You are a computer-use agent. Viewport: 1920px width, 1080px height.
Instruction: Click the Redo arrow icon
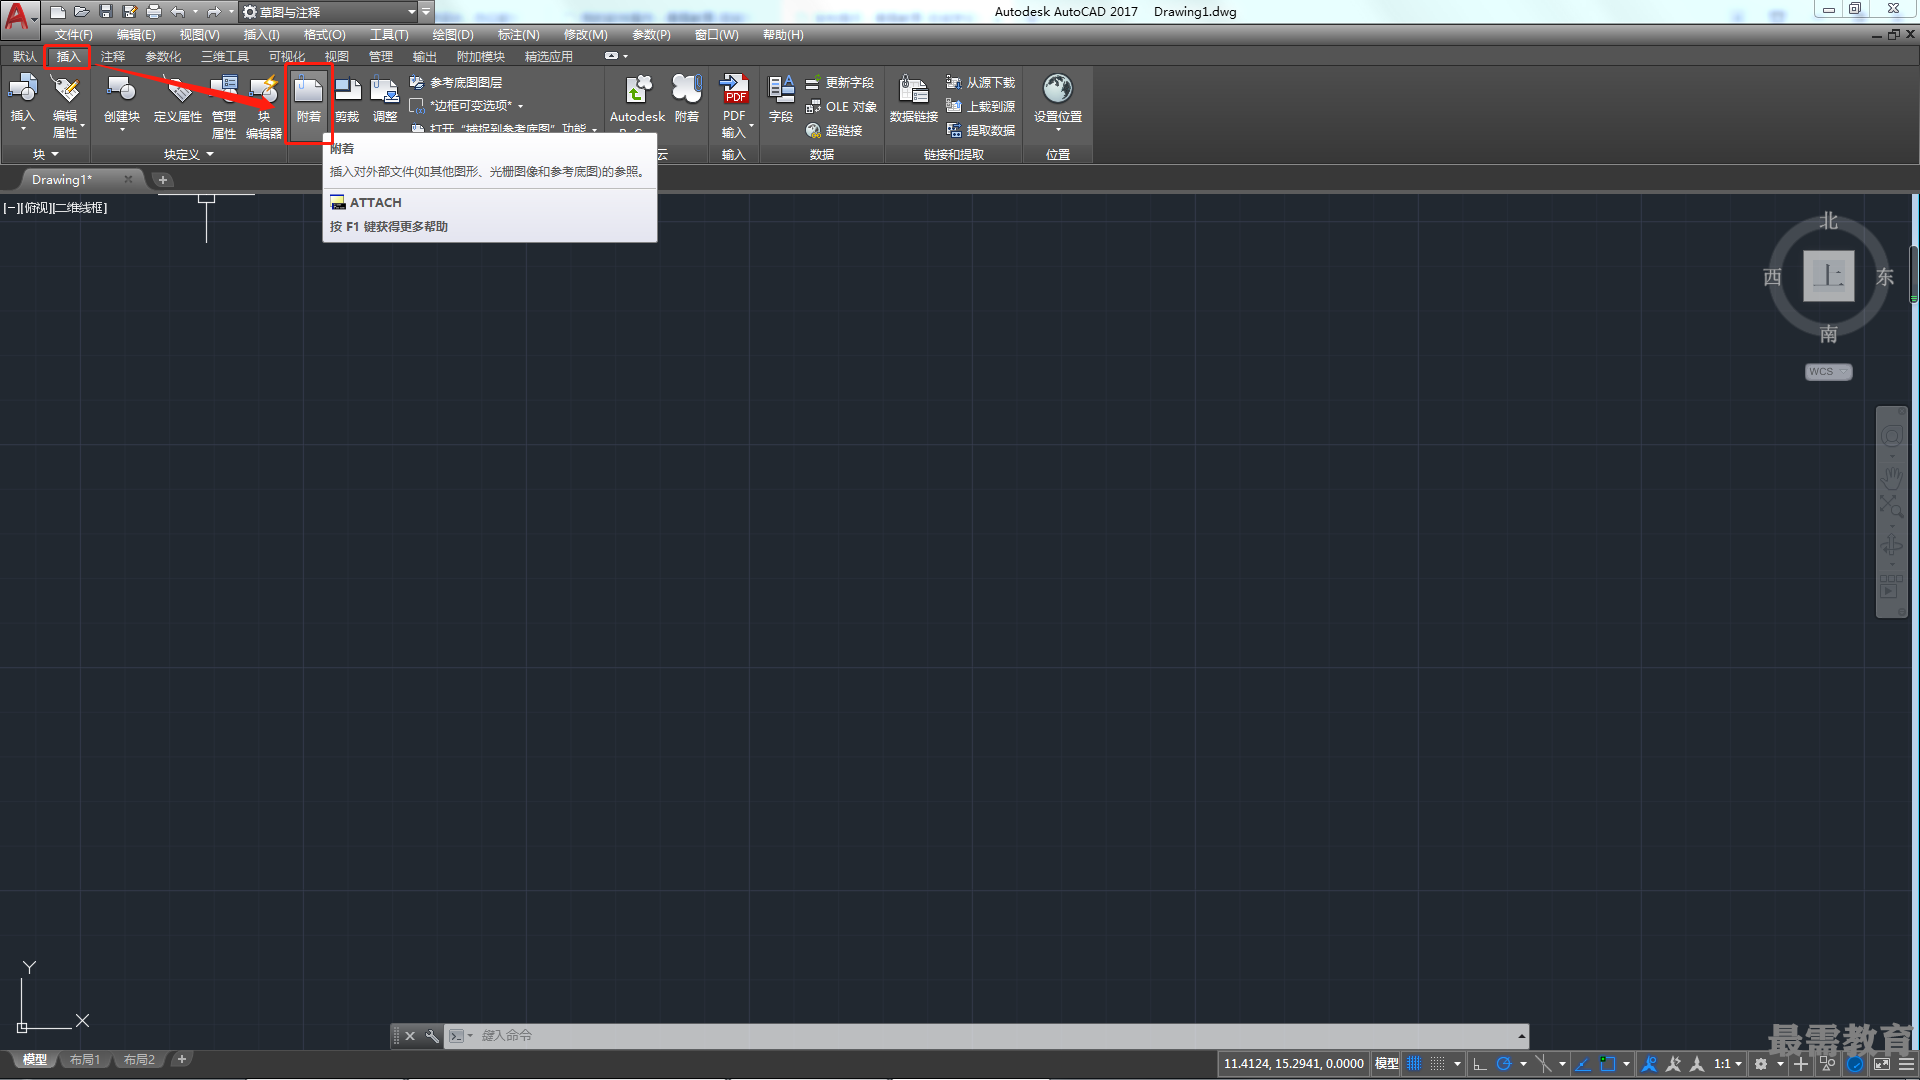213,12
